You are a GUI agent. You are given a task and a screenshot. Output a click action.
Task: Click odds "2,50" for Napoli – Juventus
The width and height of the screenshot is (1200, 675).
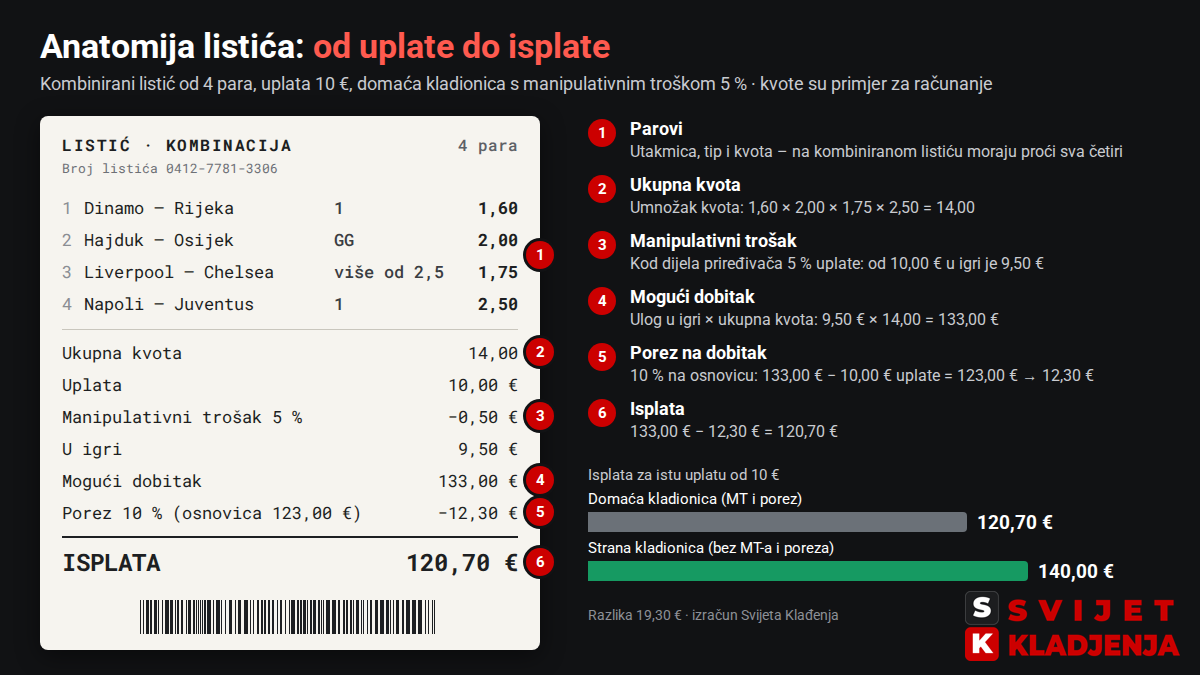(x=498, y=305)
